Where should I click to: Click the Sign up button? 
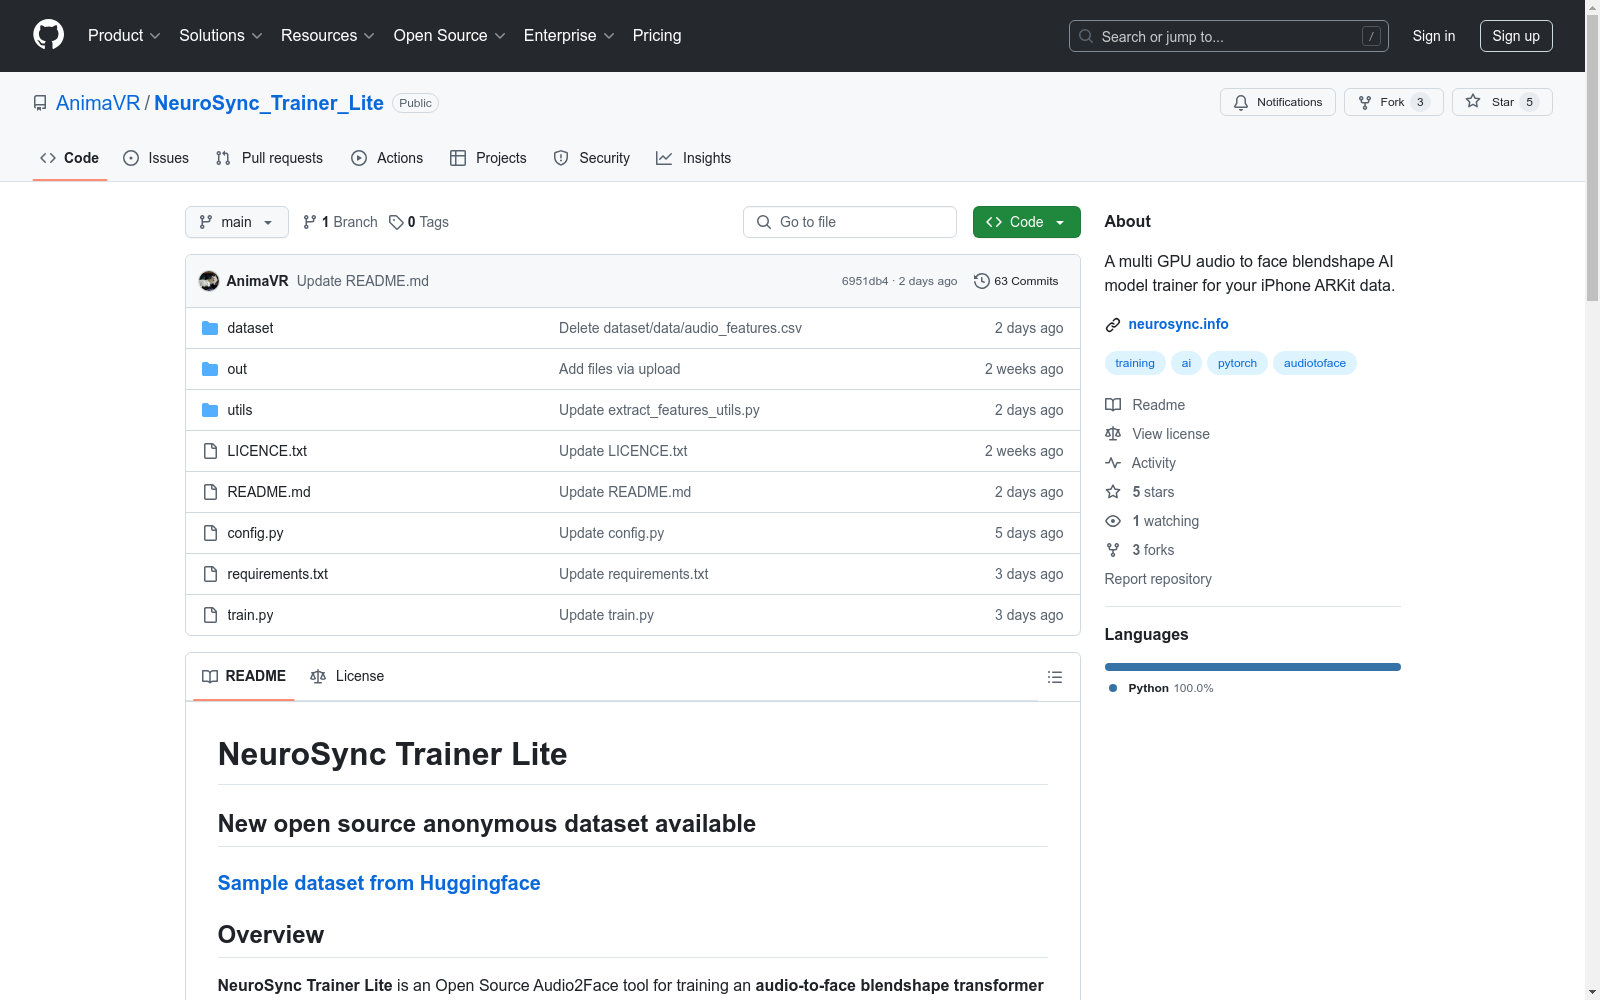1515,36
